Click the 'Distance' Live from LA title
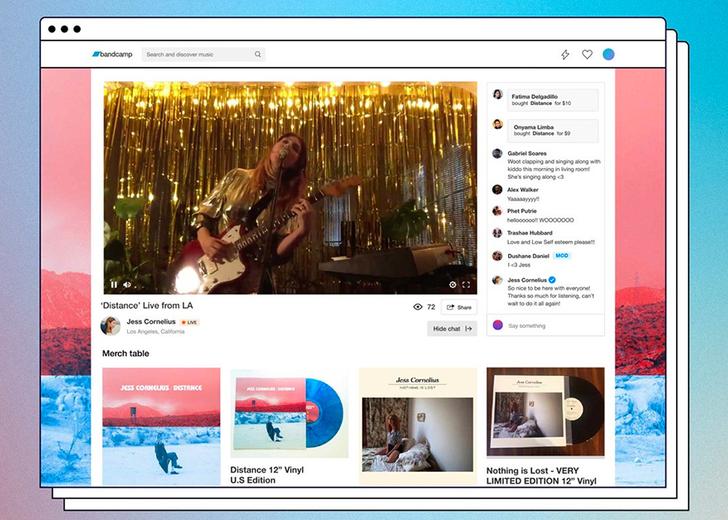The image size is (728, 520). [x=147, y=306]
